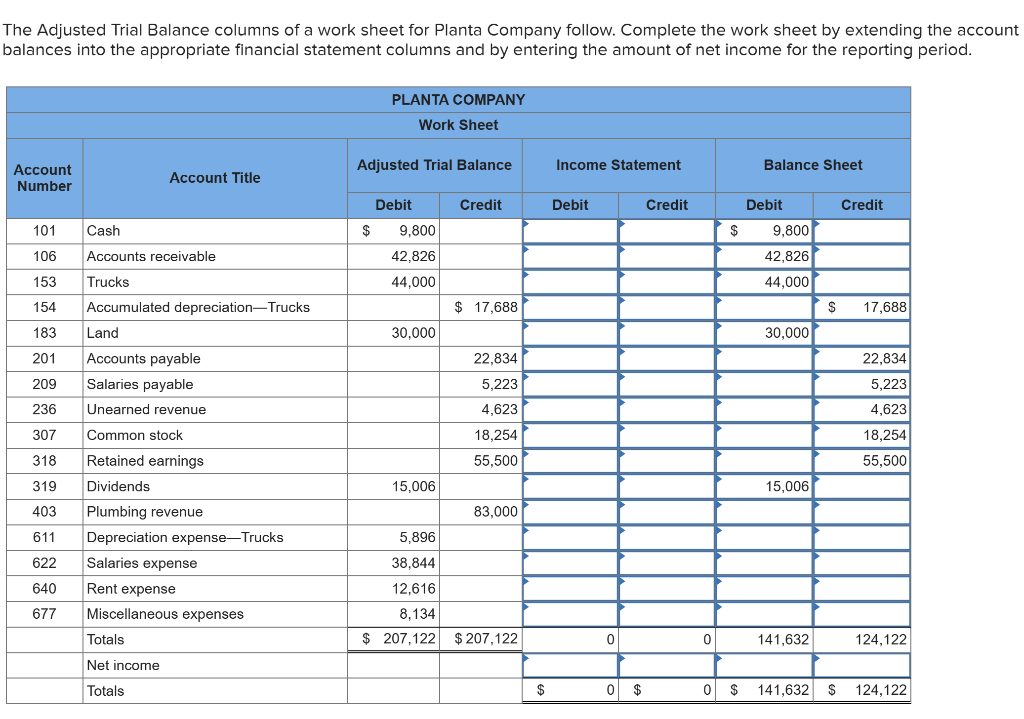This screenshot has width=1024, height=719.
Task: Select the Rent expense Income Statement Debit cell
Action: point(570,588)
